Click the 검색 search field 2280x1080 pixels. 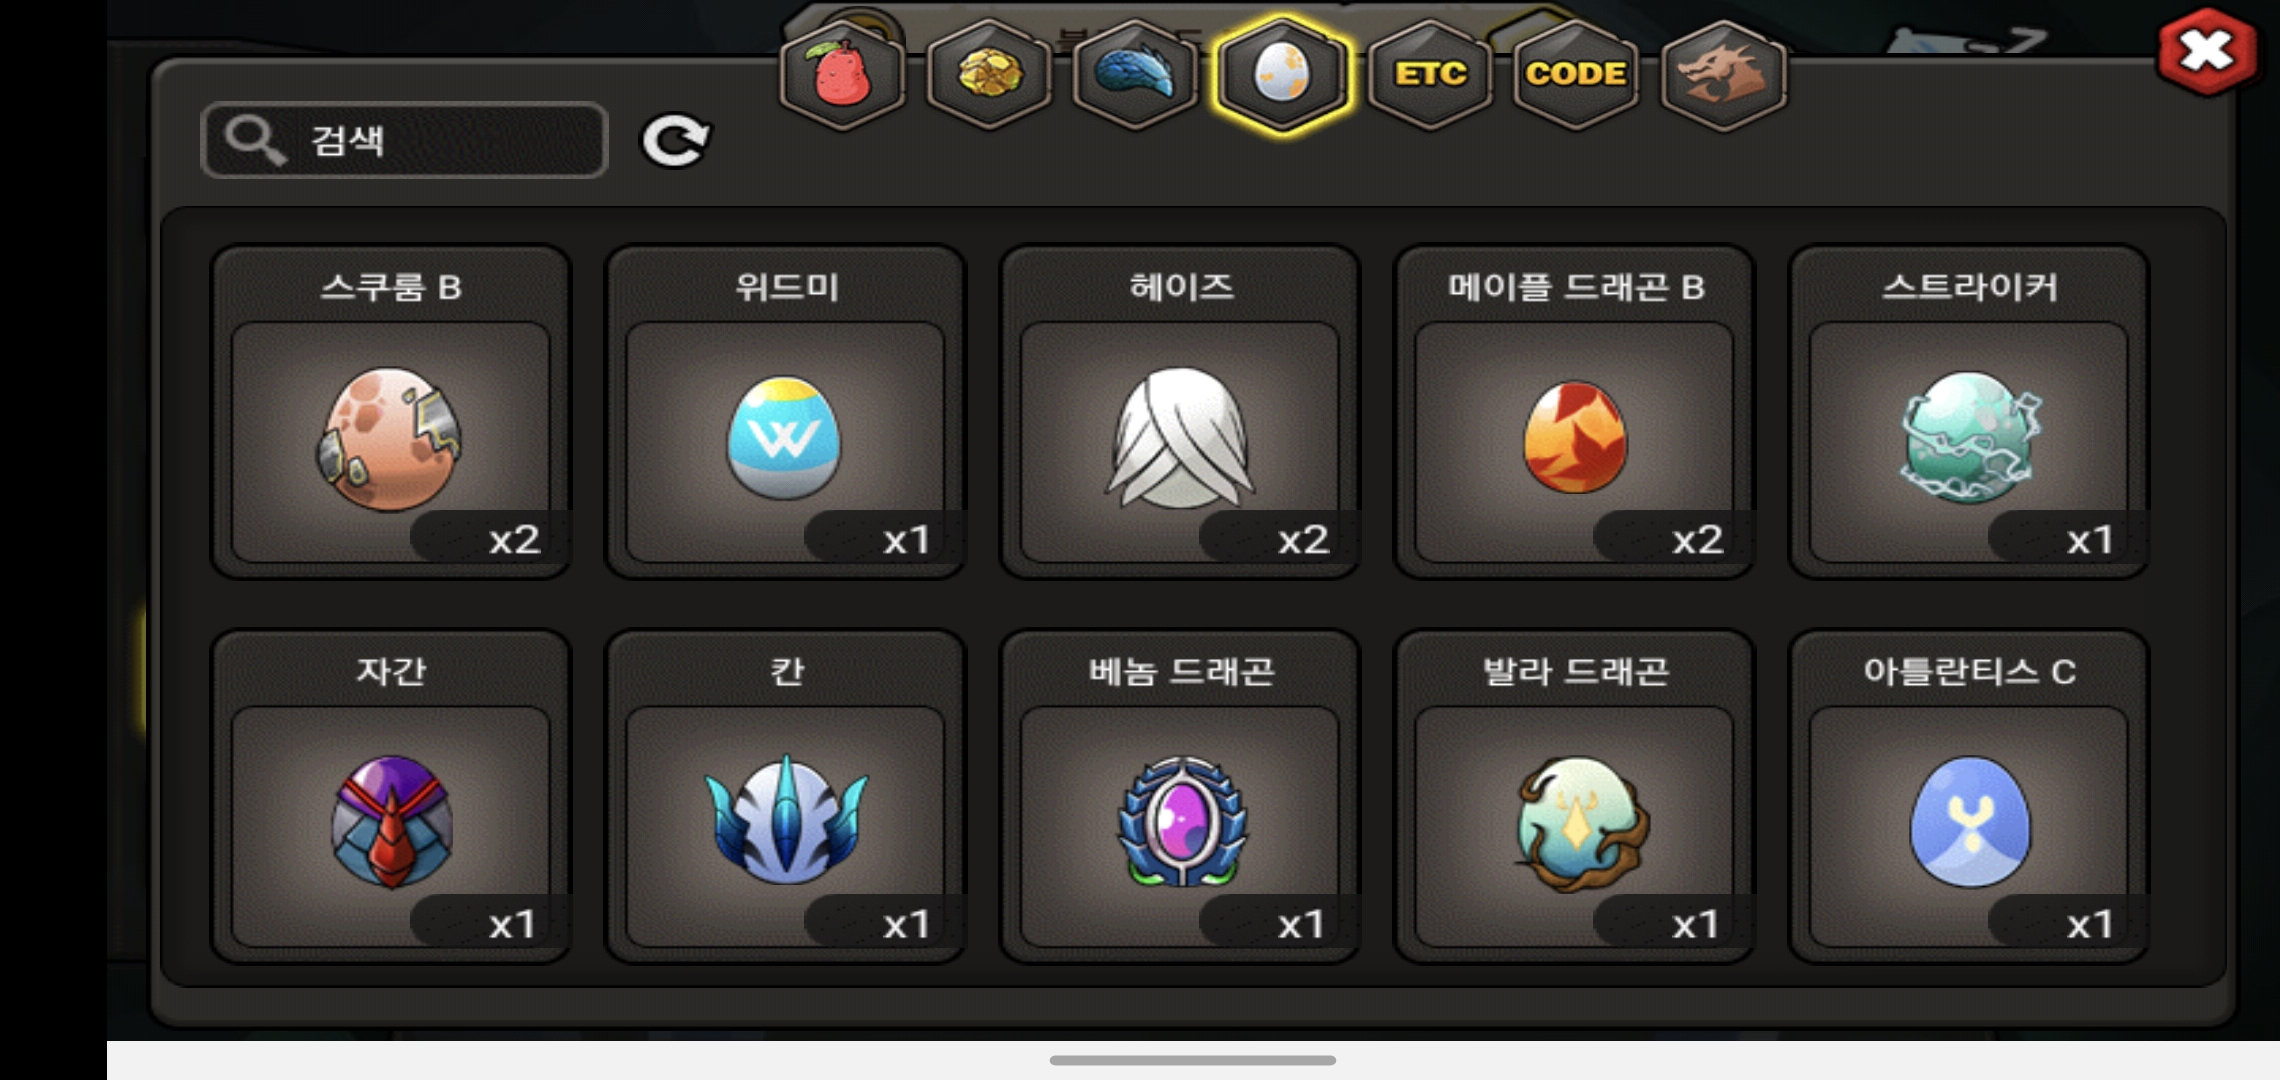pyautogui.click(x=405, y=140)
